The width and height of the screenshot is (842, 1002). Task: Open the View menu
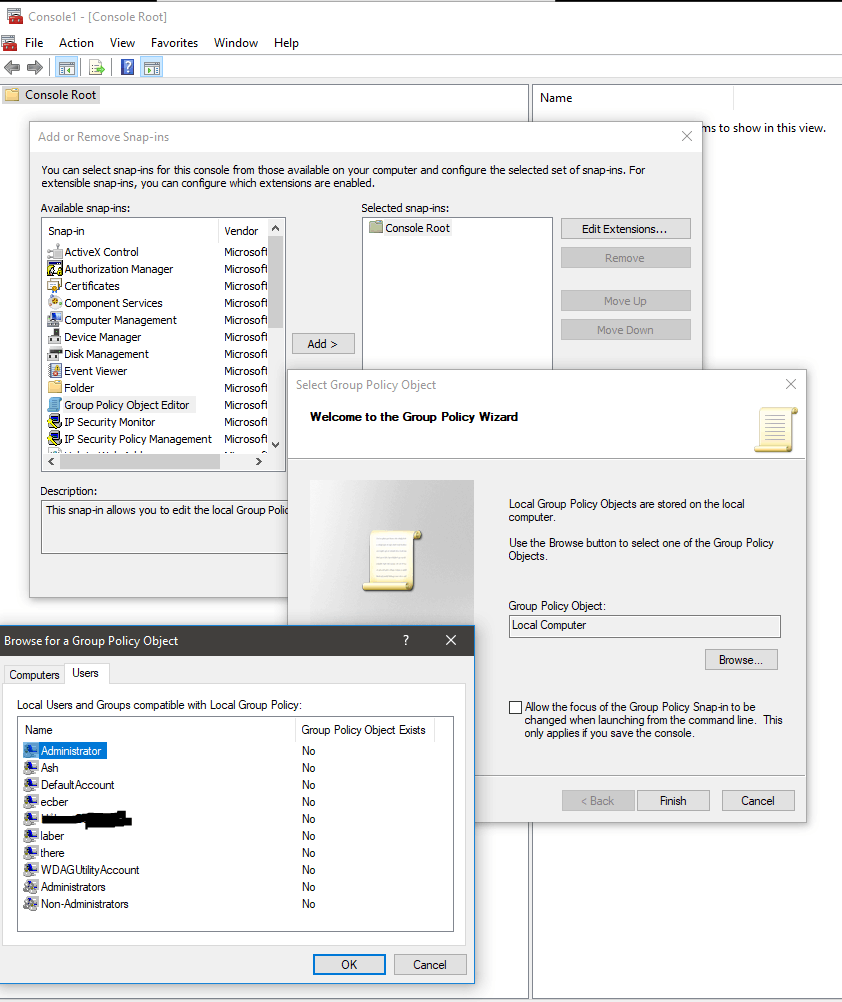click(x=122, y=43)
